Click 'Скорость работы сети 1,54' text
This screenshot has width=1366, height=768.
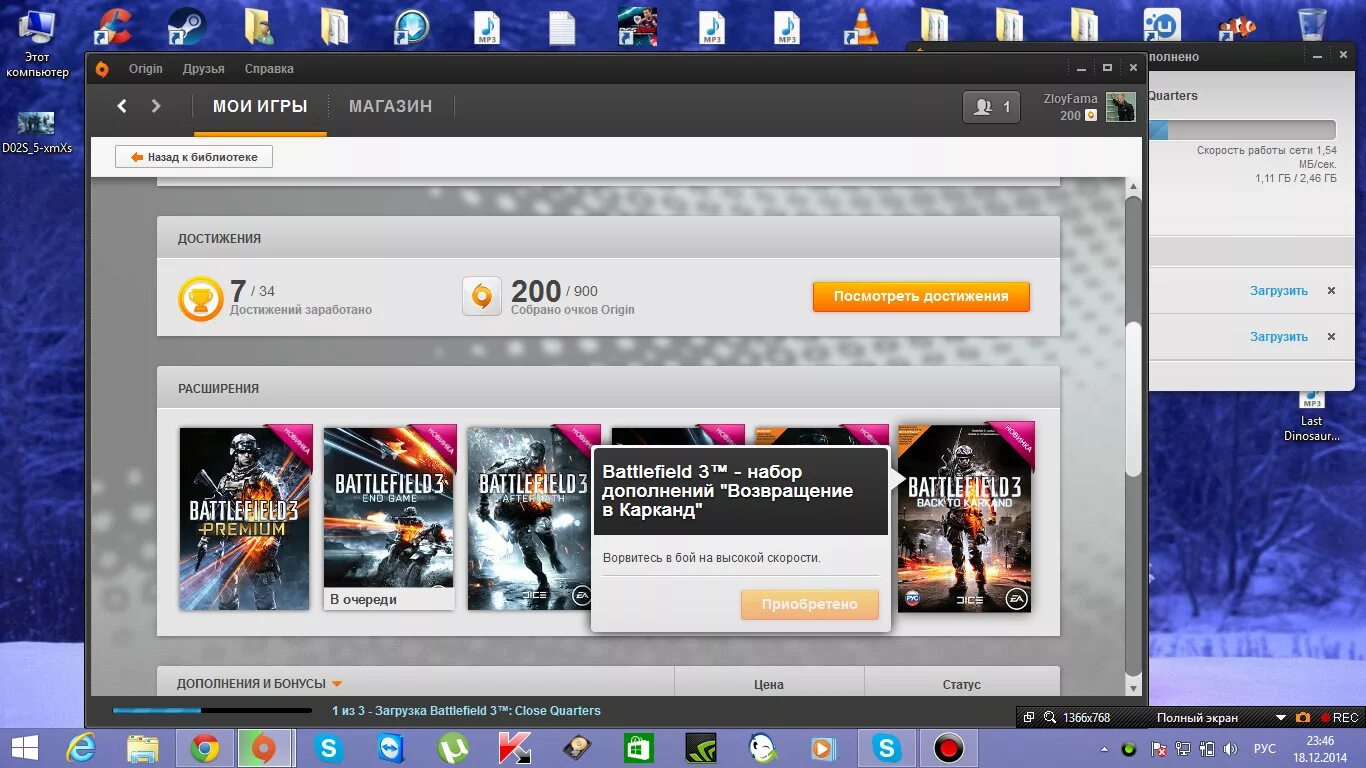1266,150
